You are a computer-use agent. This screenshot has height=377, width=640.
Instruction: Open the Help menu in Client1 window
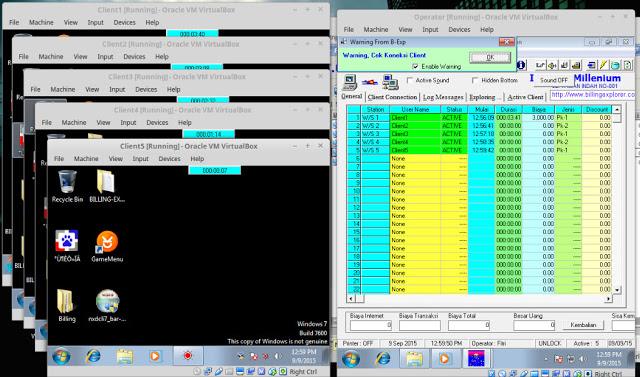pyautogui.click(x=152, y=23)
